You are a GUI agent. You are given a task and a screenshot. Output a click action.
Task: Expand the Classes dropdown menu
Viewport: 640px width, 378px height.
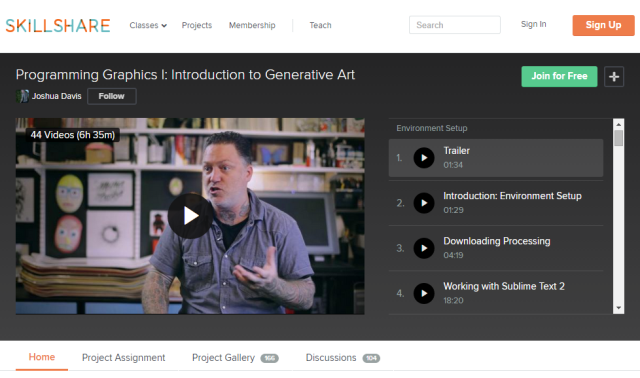click(148, 25)
